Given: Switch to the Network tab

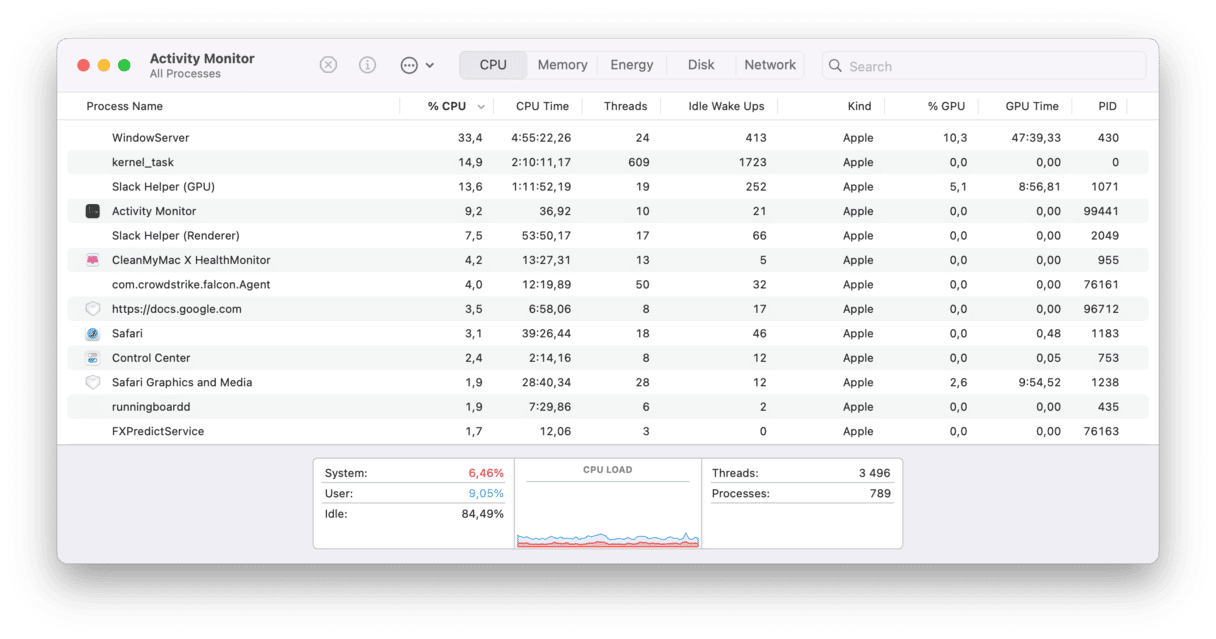Looking at the screenshot, I should click(x=770, y=65).
